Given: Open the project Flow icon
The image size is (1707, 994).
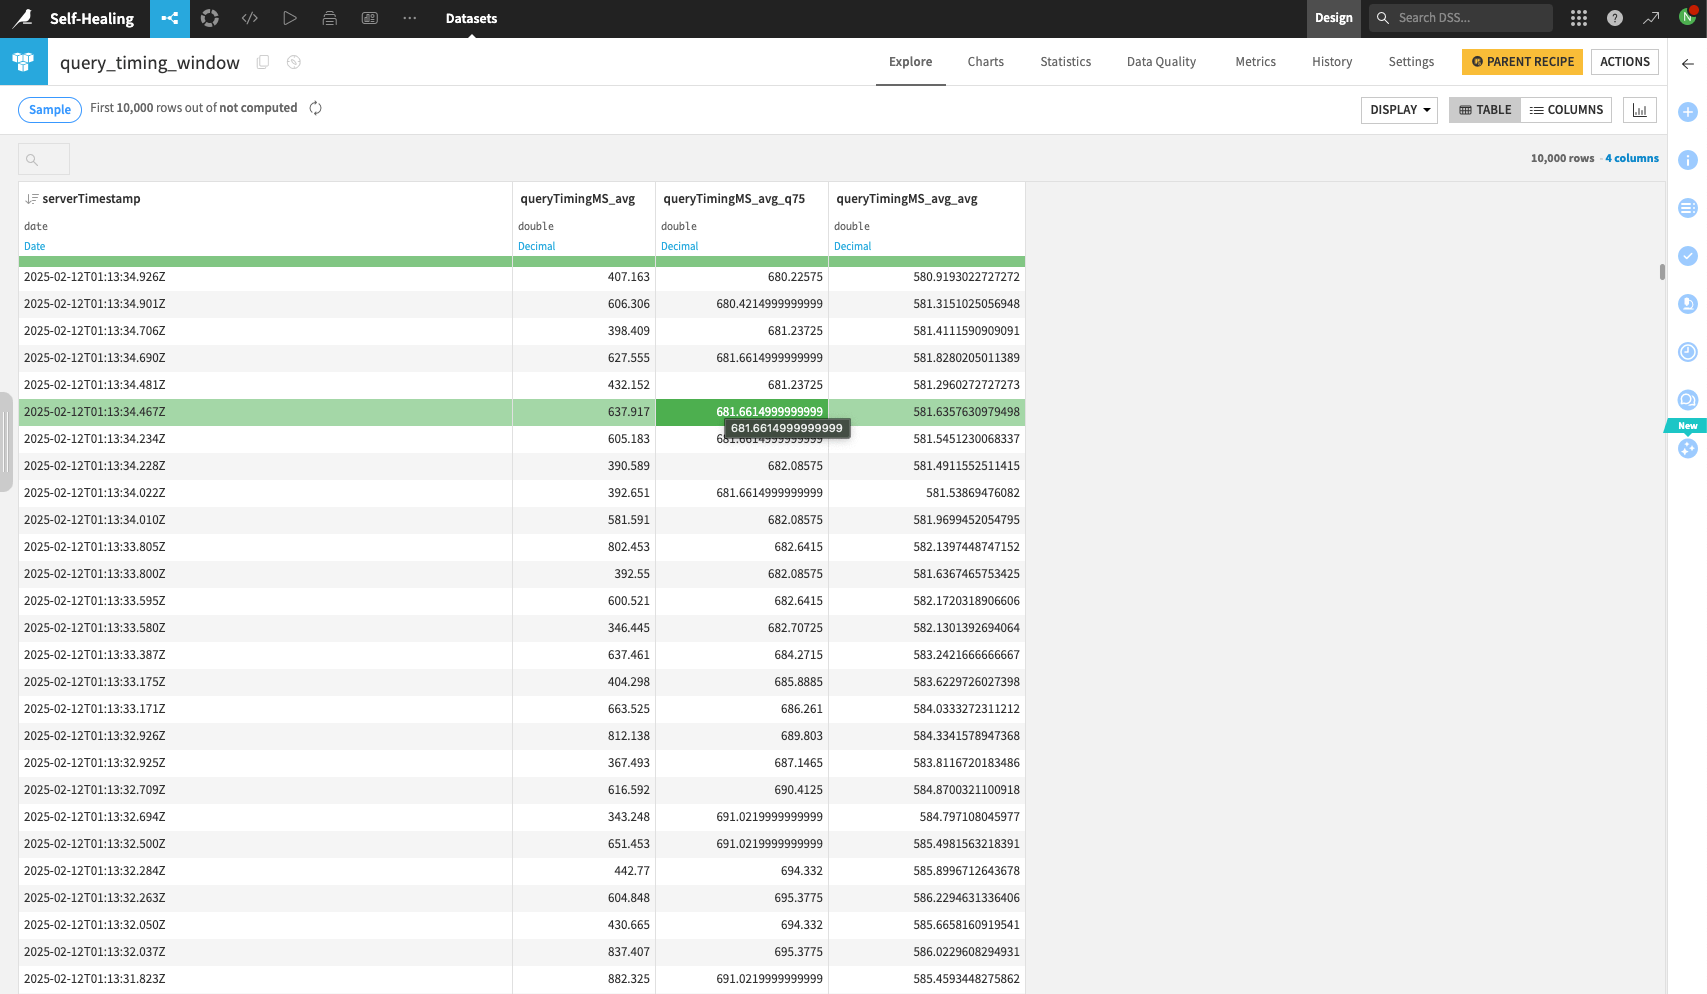Looking at the screenshot, I should (x=169, y=18).
